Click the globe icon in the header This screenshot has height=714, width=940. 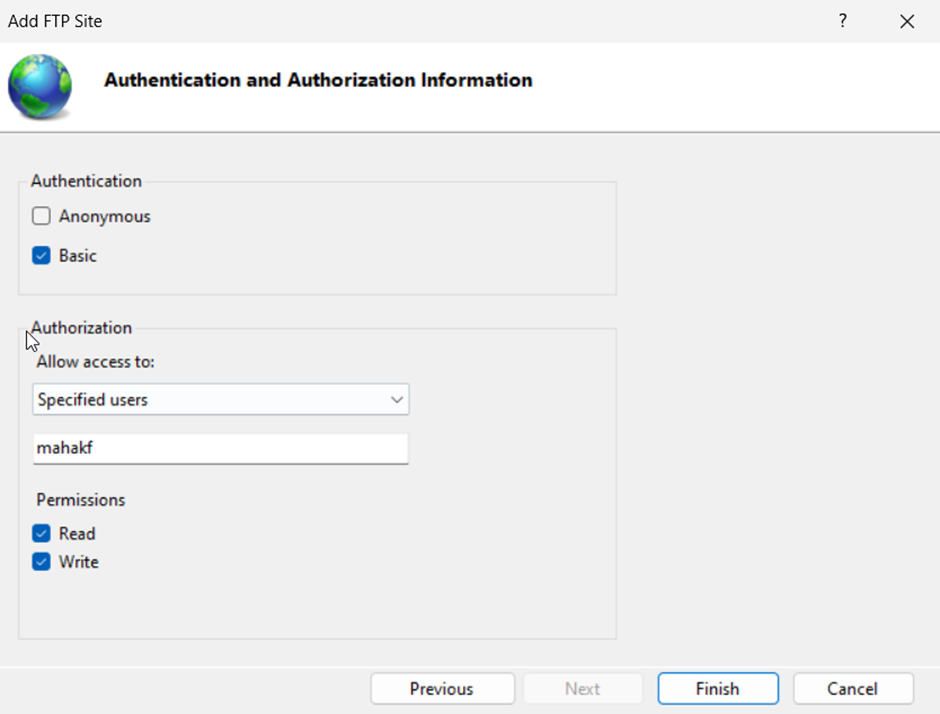(40, 87)
